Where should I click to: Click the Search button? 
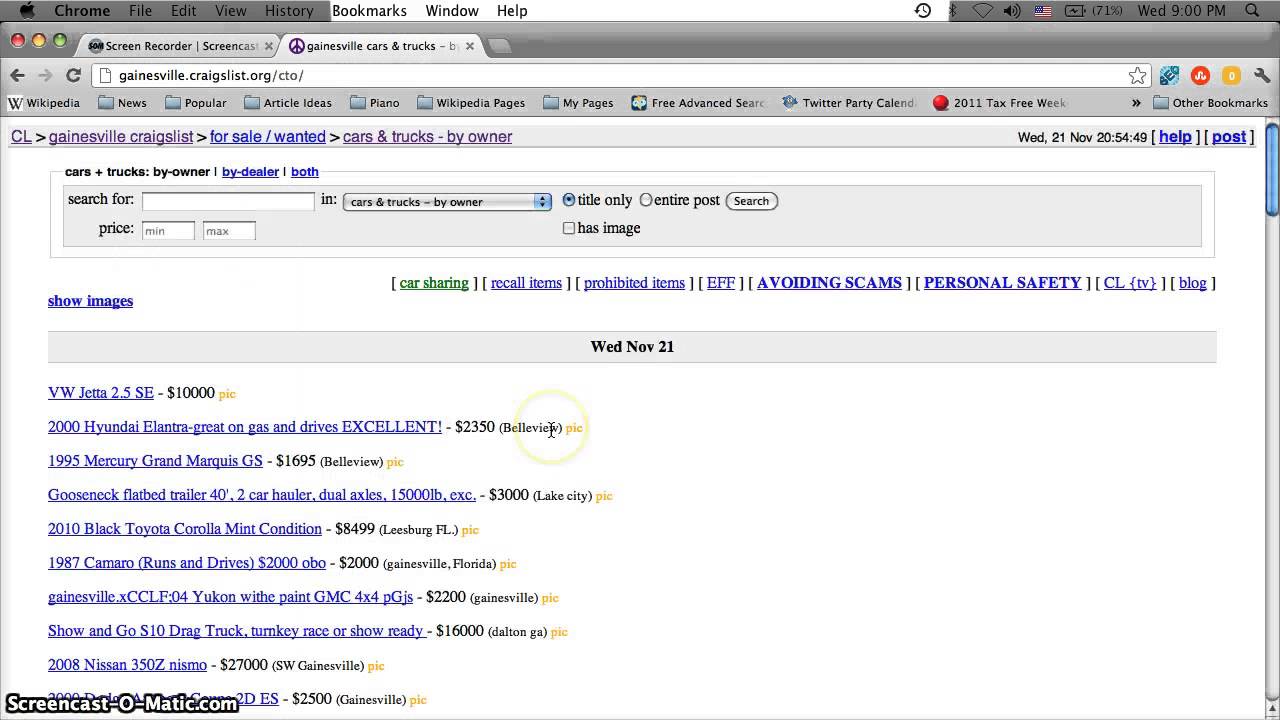[751, 201]
